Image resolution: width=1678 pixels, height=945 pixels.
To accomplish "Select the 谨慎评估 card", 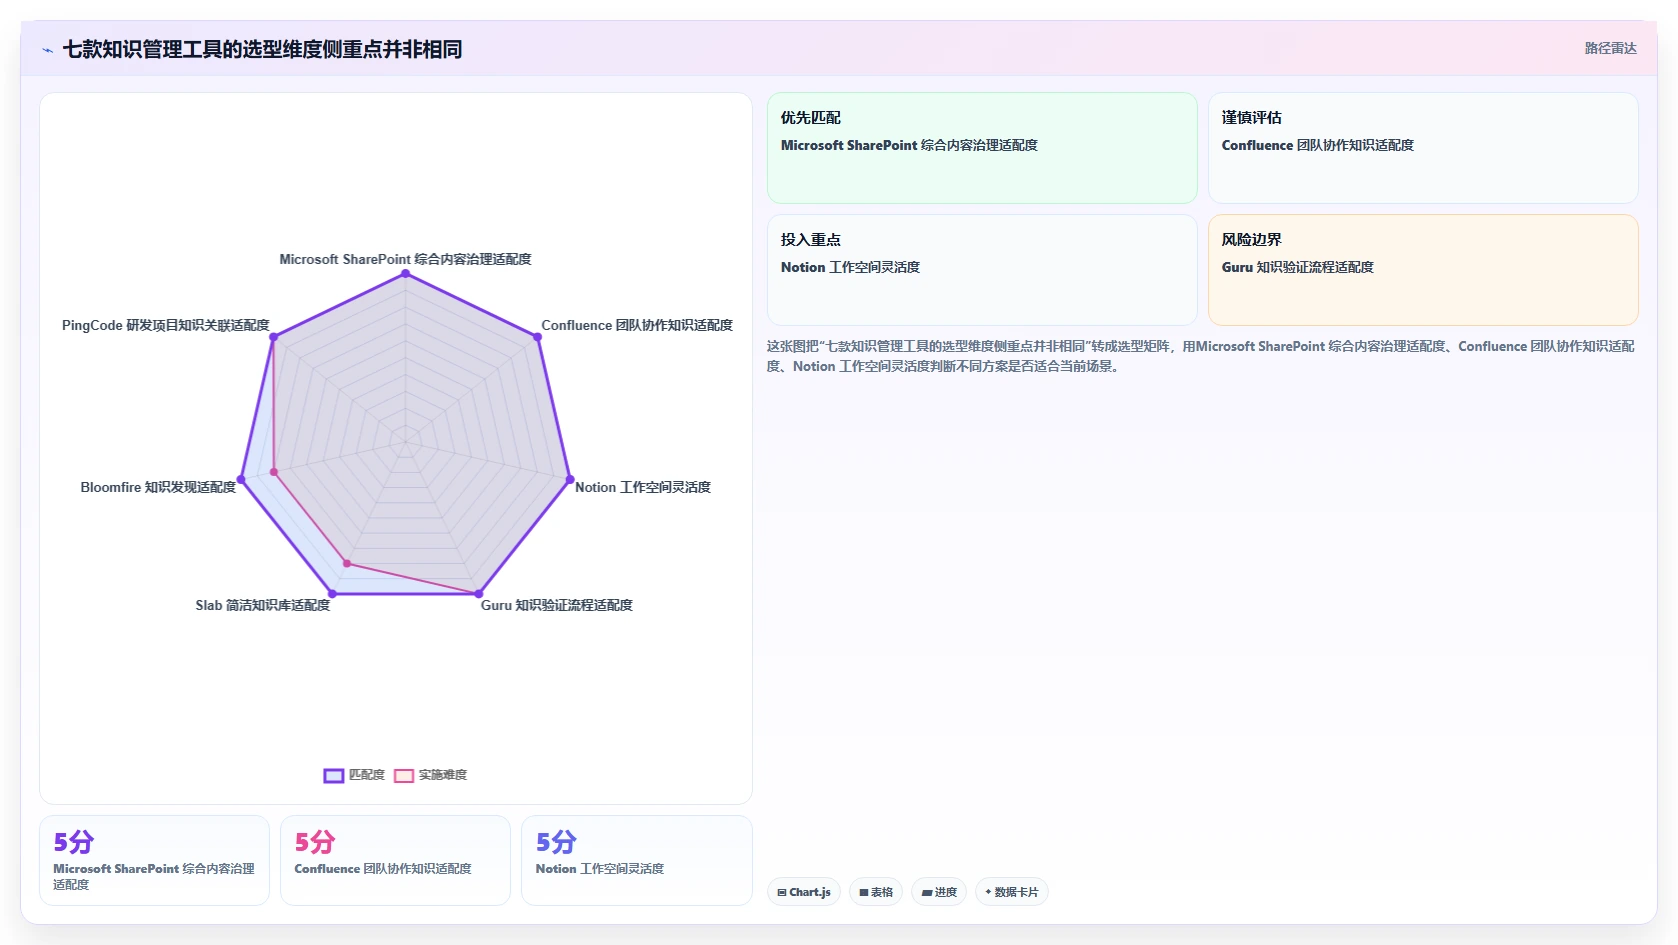I will 1423,148.
